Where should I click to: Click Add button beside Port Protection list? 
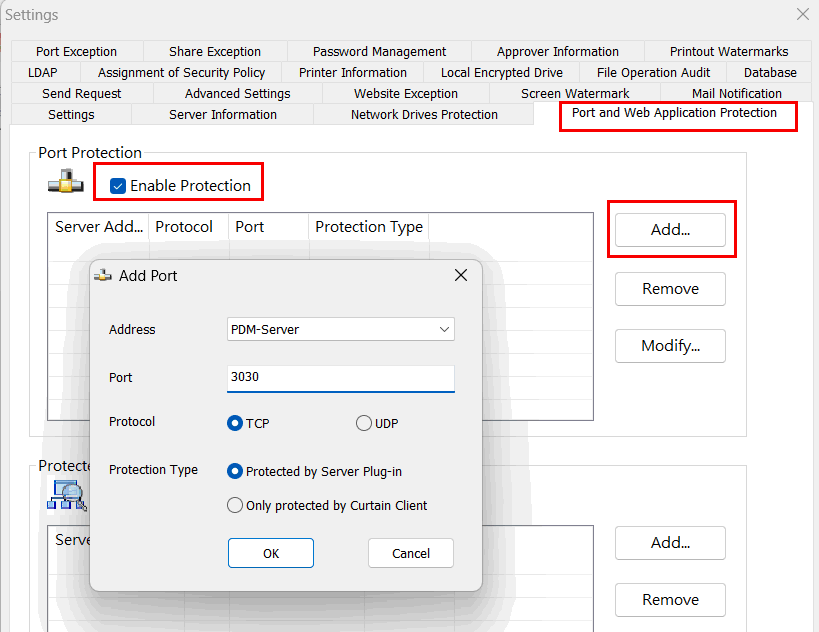click(670, 229)
